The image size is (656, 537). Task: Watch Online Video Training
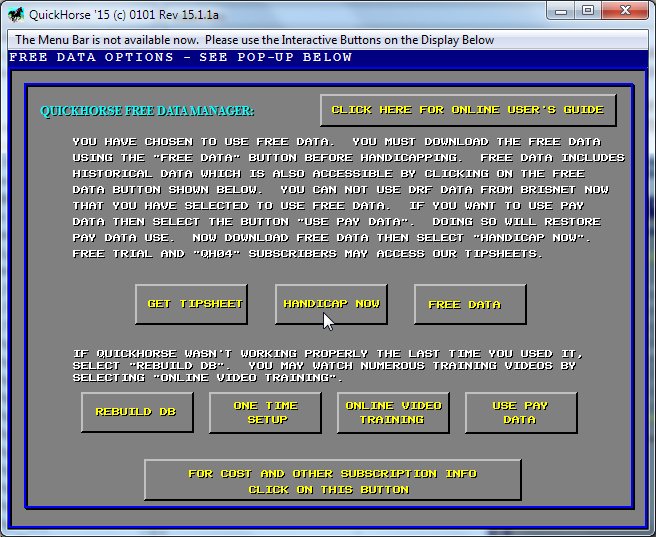click(392, 412)
